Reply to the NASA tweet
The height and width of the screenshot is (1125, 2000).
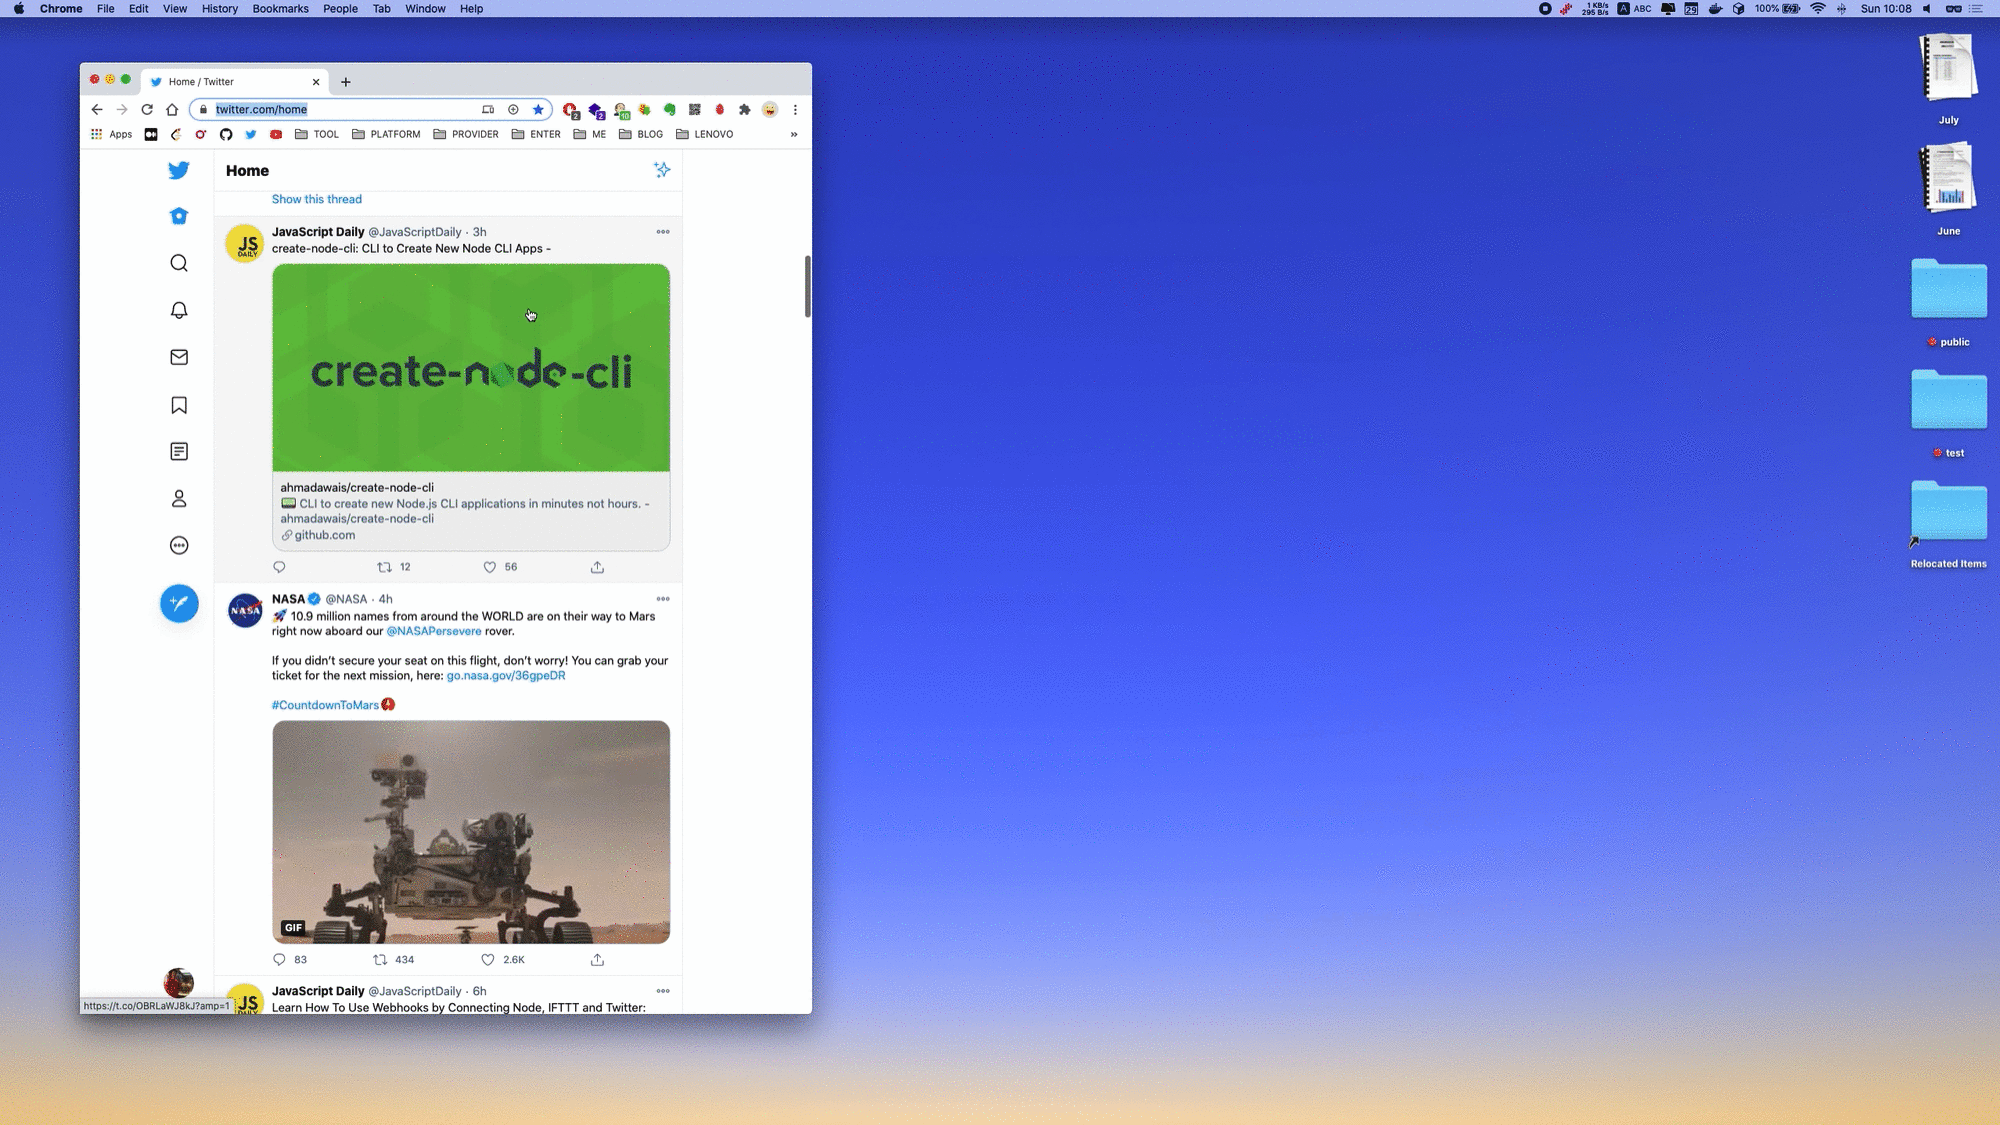[279, 959]
